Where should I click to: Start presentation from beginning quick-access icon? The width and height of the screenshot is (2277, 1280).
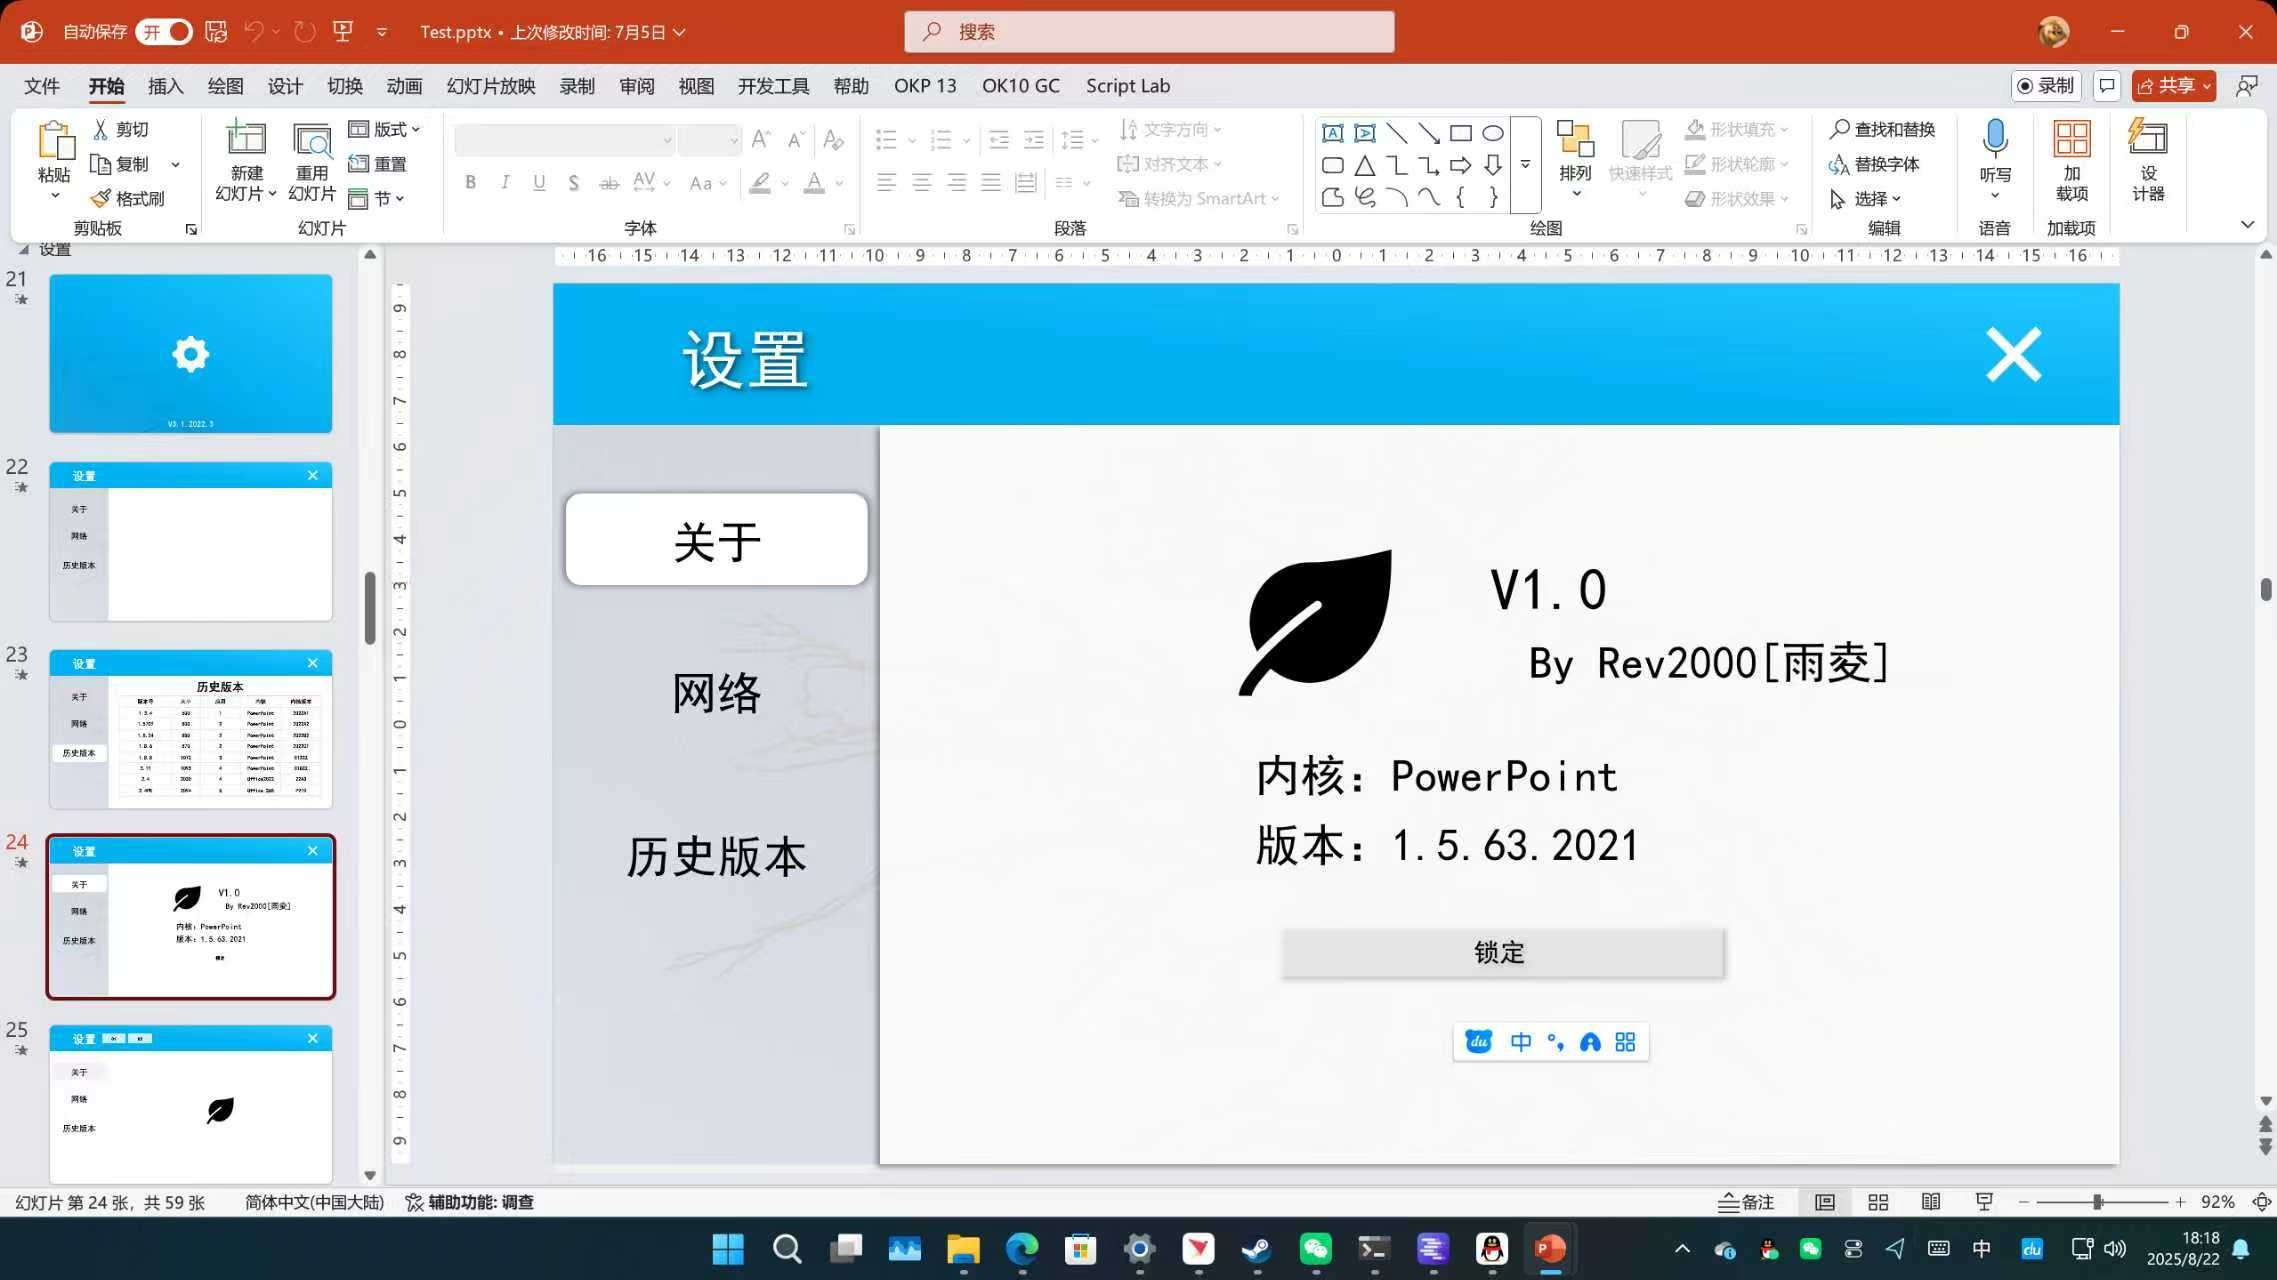tap(343, 31)
